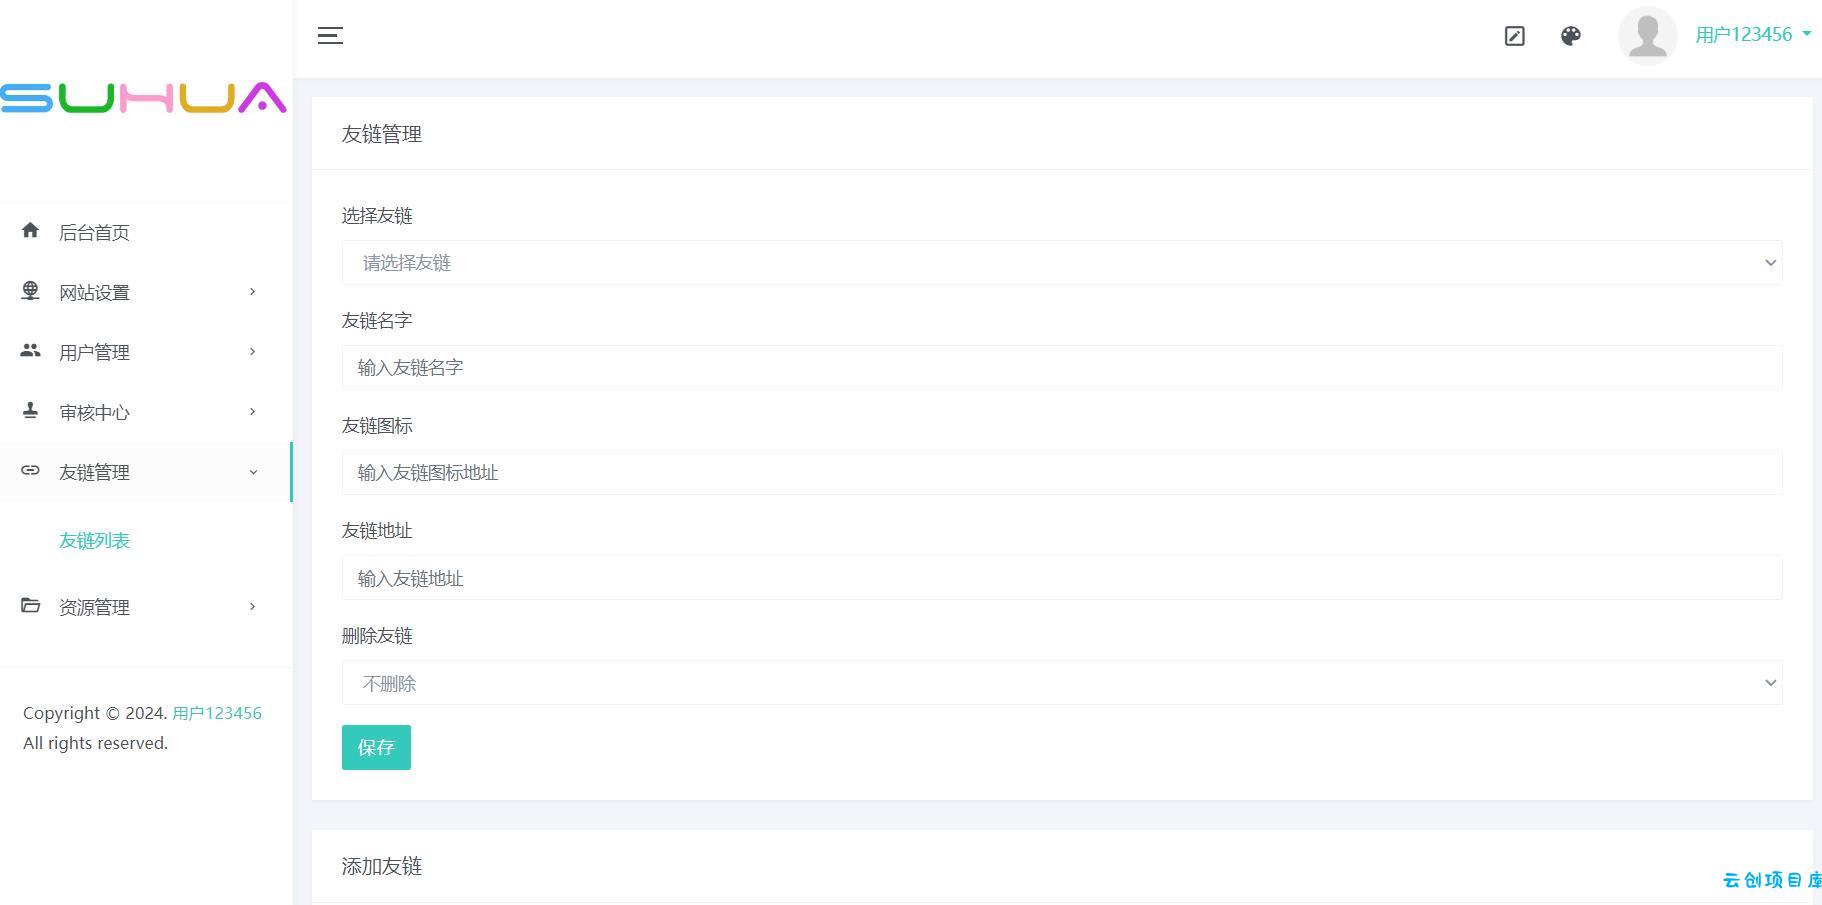The width and height of the screenshot is (1822, 905).
Task: Click the globe icon for 网站设置
Action: click(30, 291)
